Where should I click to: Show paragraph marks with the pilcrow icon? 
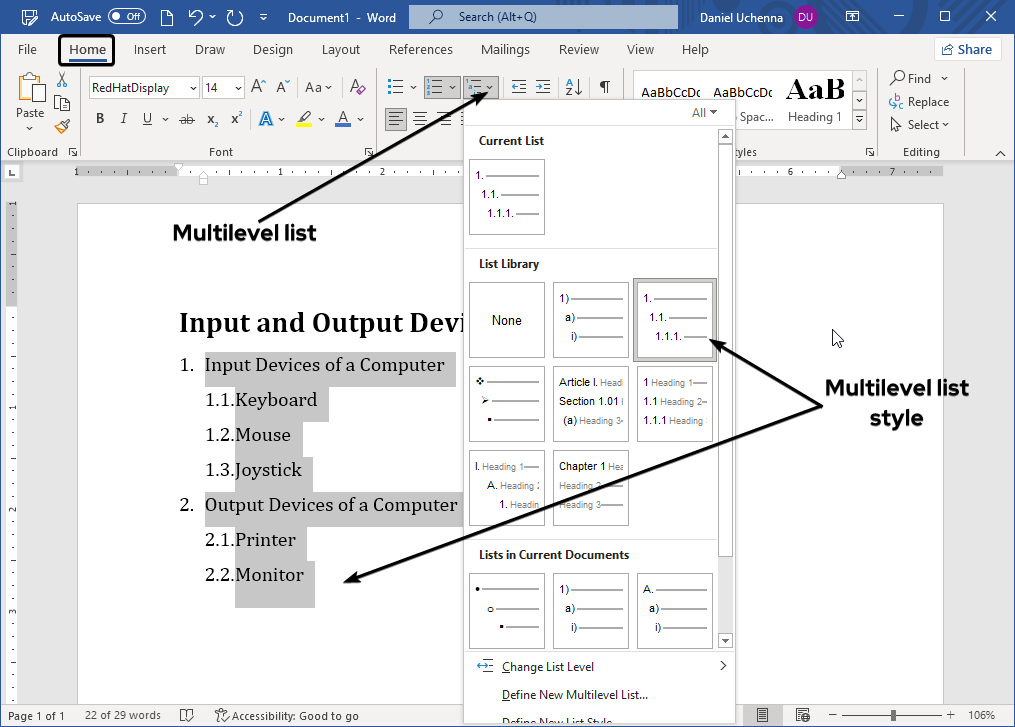[x=604, y=87]
